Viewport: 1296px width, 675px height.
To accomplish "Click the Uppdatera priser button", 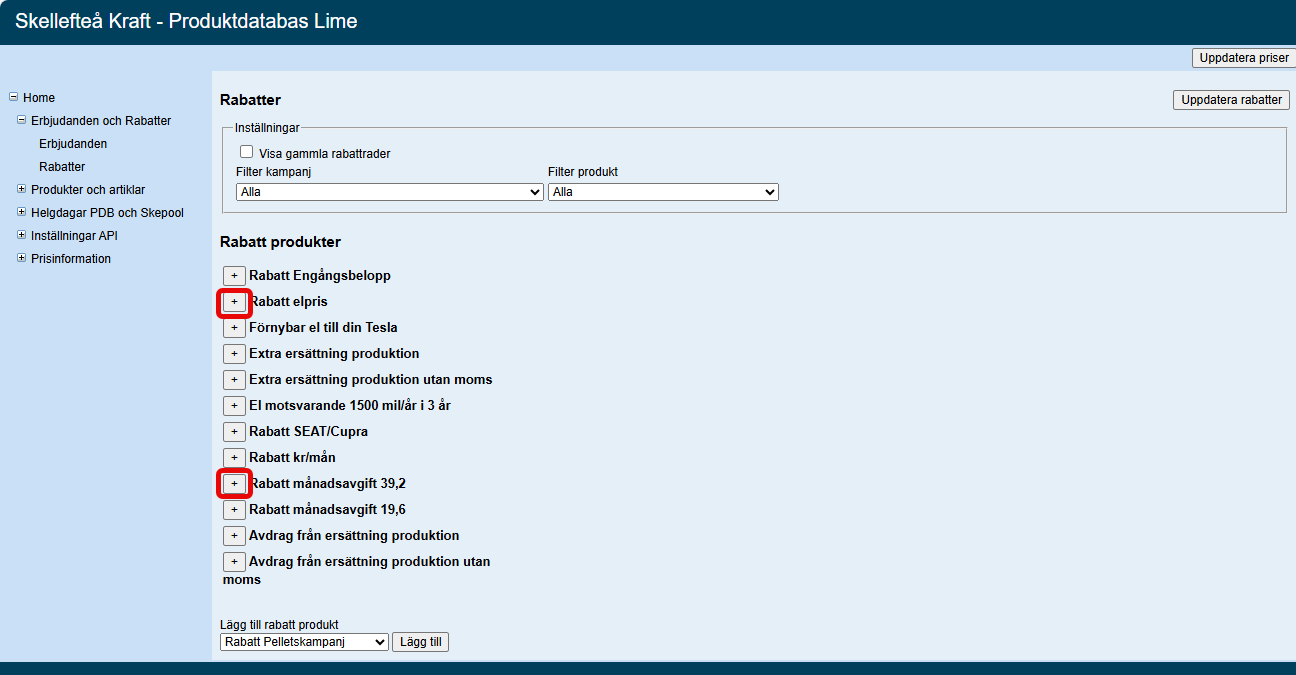I will click(x=1243, y=58).
